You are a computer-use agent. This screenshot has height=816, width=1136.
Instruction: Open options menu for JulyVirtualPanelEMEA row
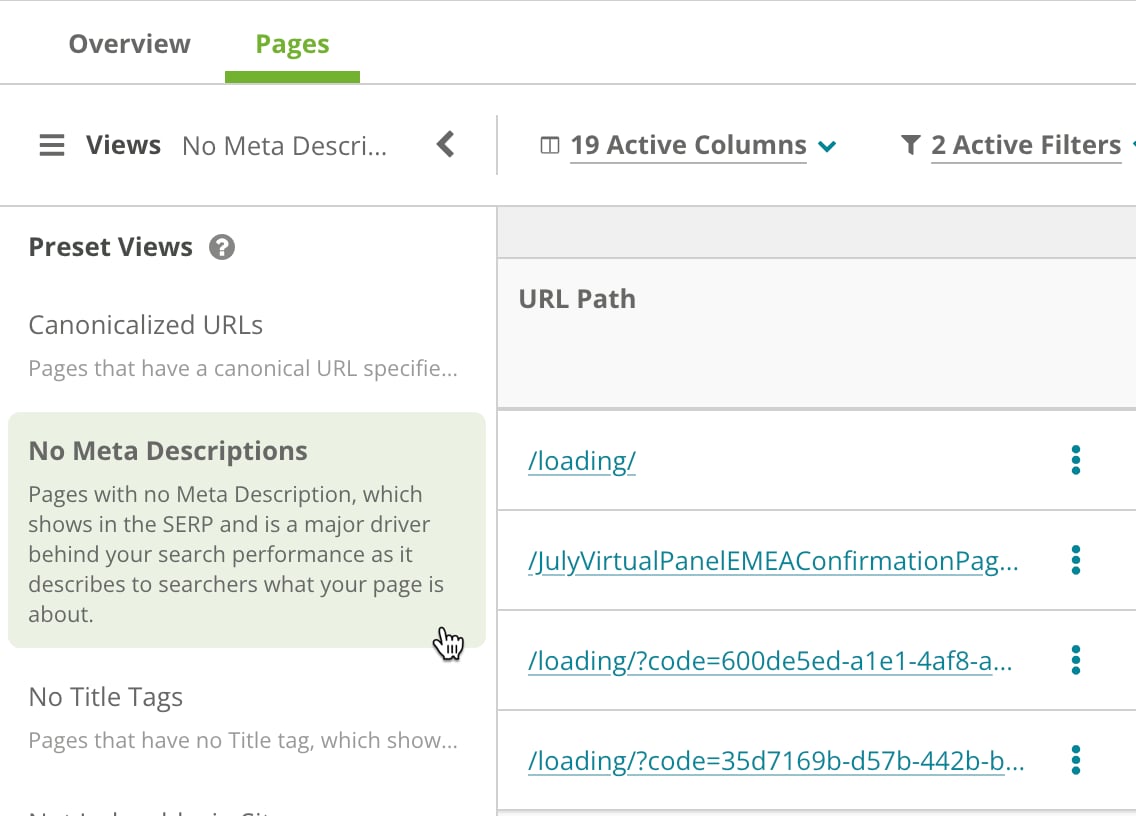[1075, 560]
